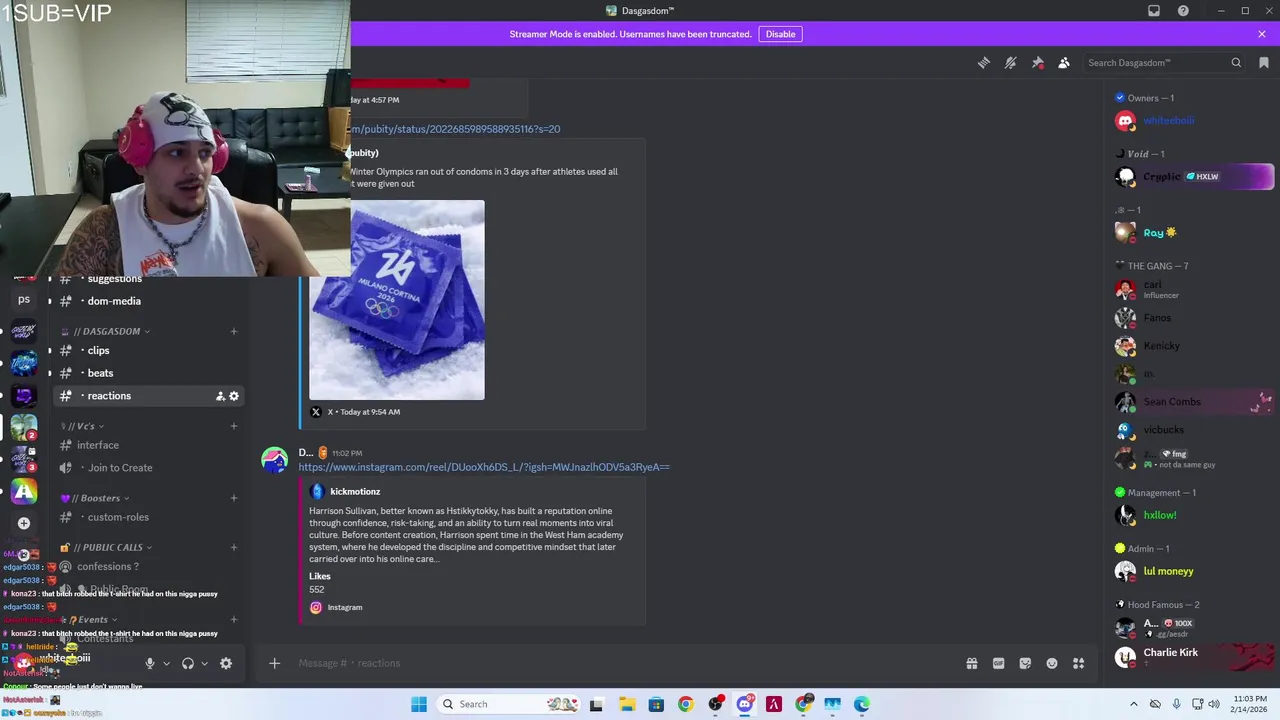Open member Sean Combs profile
This screenshot has height=720, width=1280.
pyautogui.click(x=1195, y=402)
